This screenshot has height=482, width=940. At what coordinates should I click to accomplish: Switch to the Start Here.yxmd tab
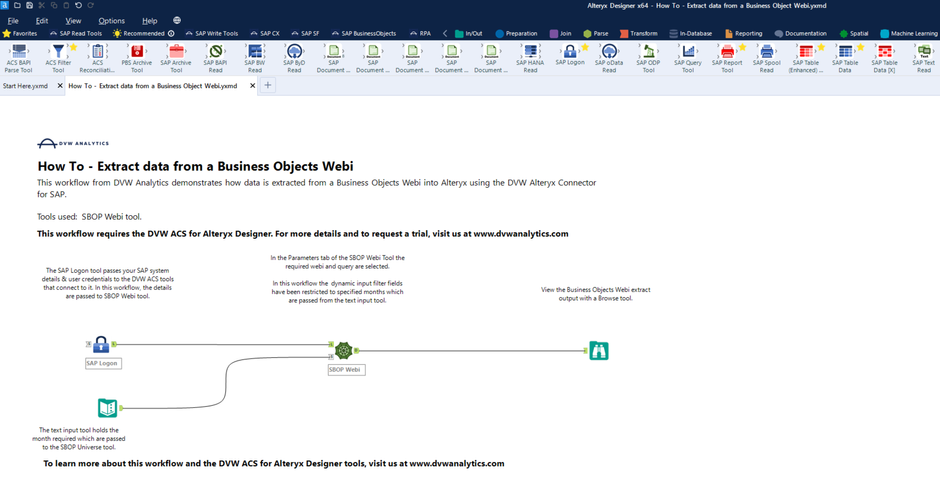pos(26,86)
